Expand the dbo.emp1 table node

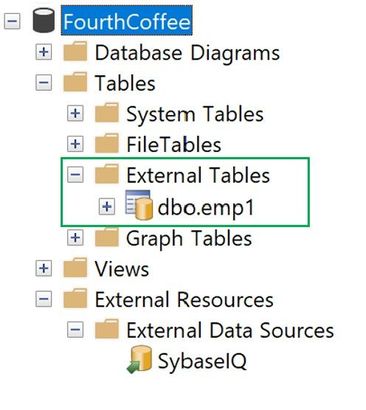tap(107, 207)
